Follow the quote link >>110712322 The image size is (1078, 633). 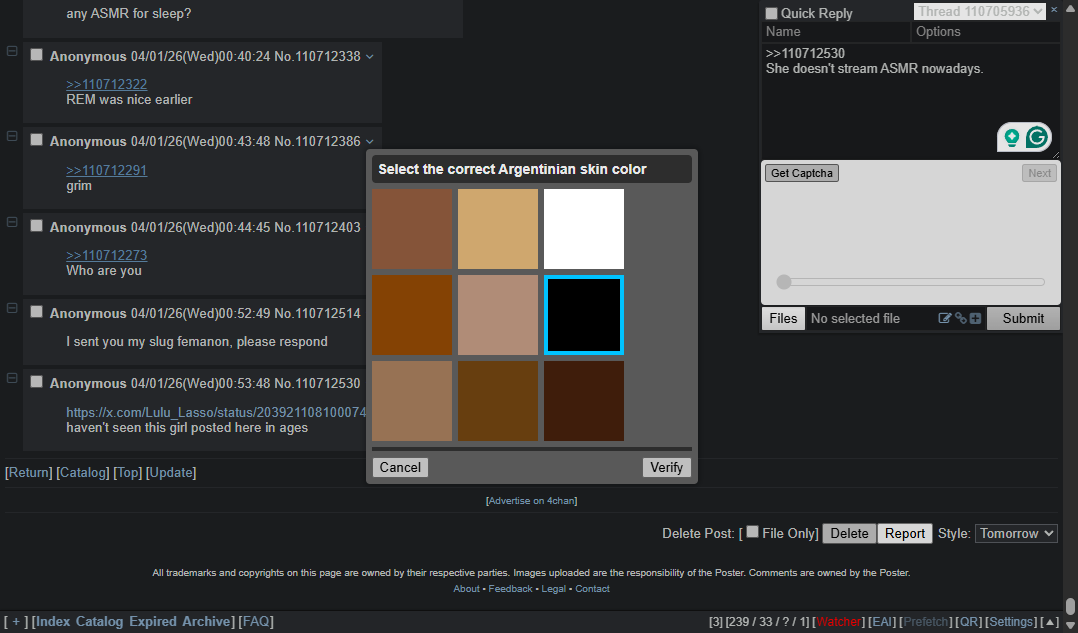(107, 85)
